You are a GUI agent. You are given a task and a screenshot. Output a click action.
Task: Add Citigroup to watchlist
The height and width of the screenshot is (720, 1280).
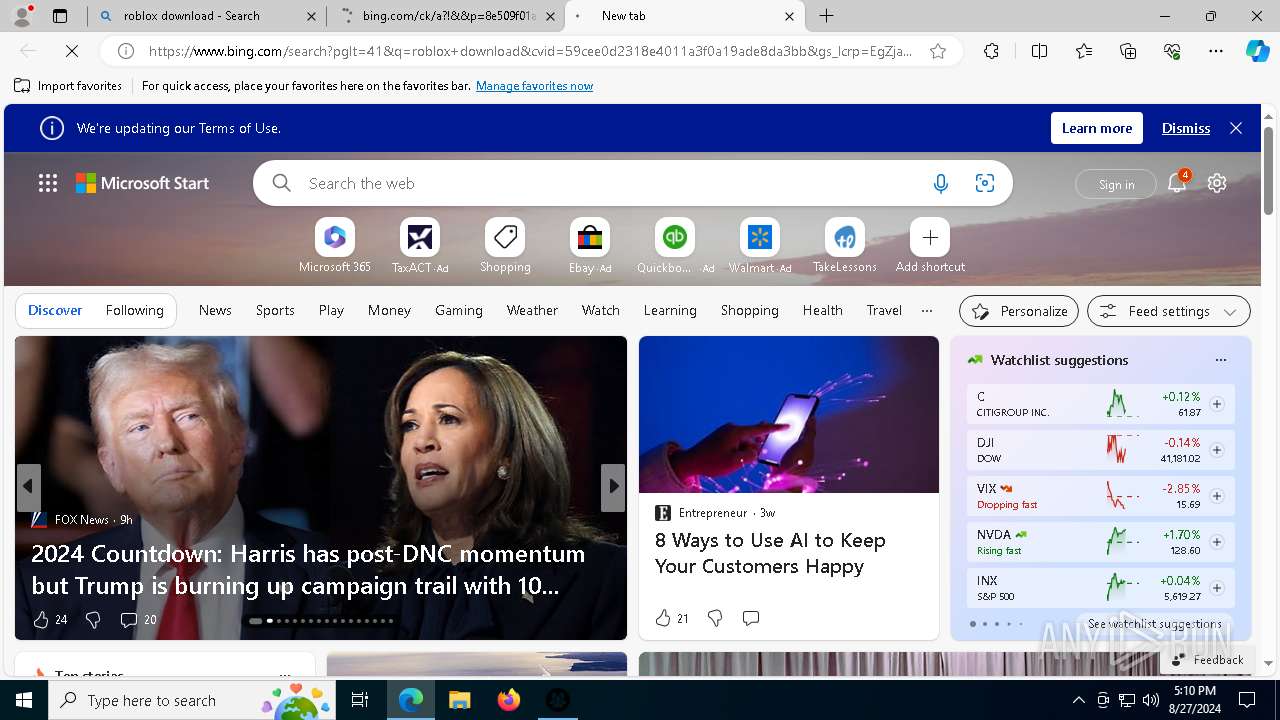point(1217,404)
